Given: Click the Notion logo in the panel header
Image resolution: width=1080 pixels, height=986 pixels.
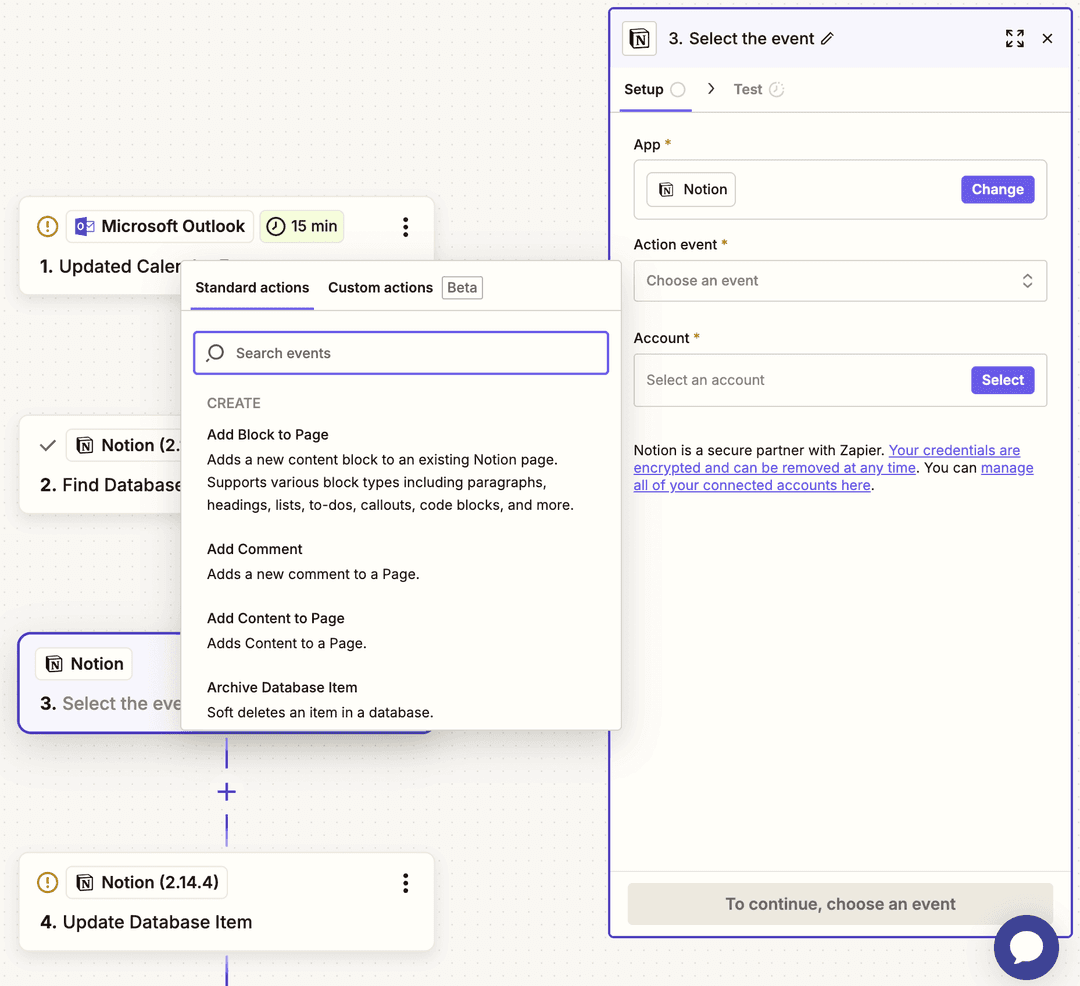Looking at the screenshot, I should (639, 39).
